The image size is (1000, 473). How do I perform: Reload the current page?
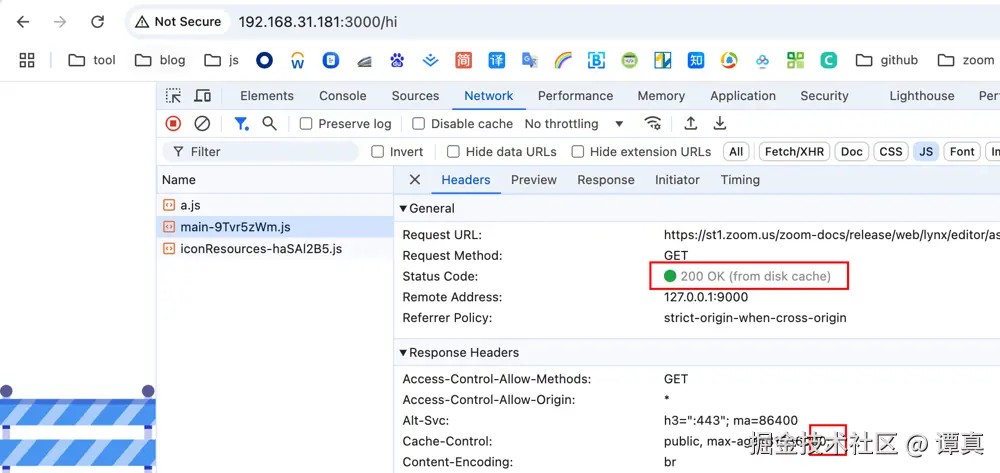click(98, 22)
